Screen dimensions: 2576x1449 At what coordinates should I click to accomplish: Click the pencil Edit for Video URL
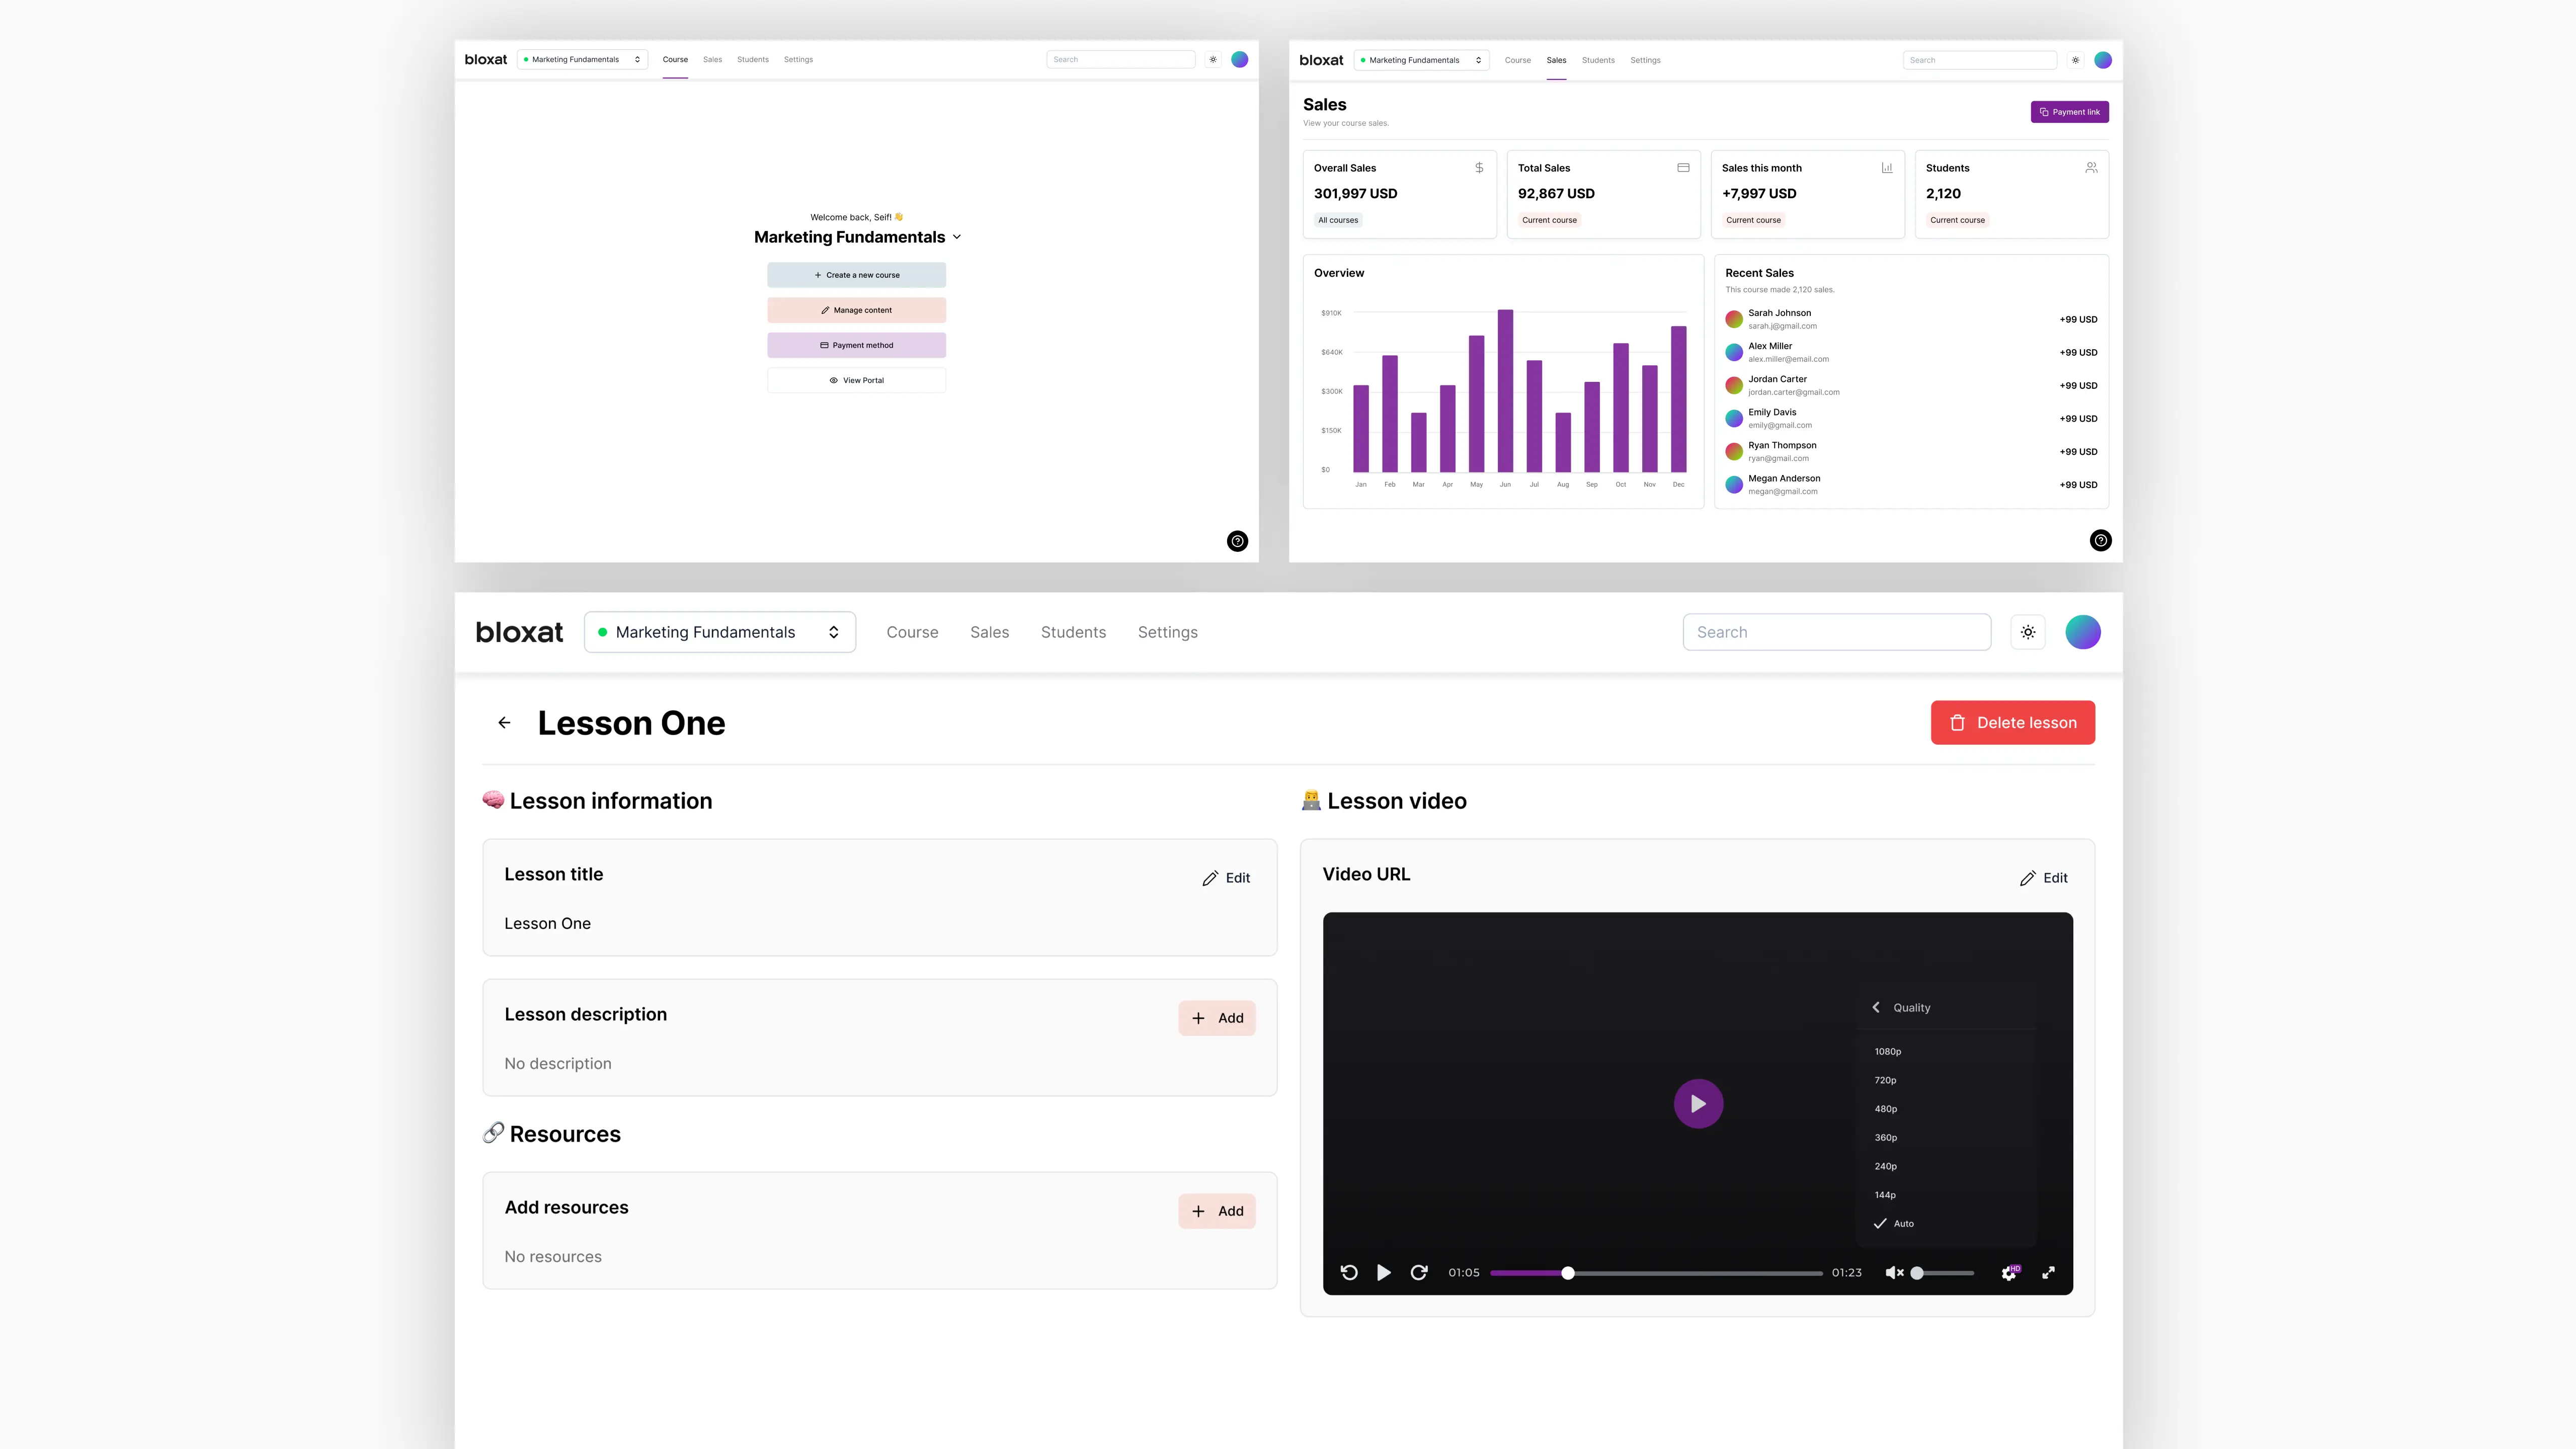2043,878
